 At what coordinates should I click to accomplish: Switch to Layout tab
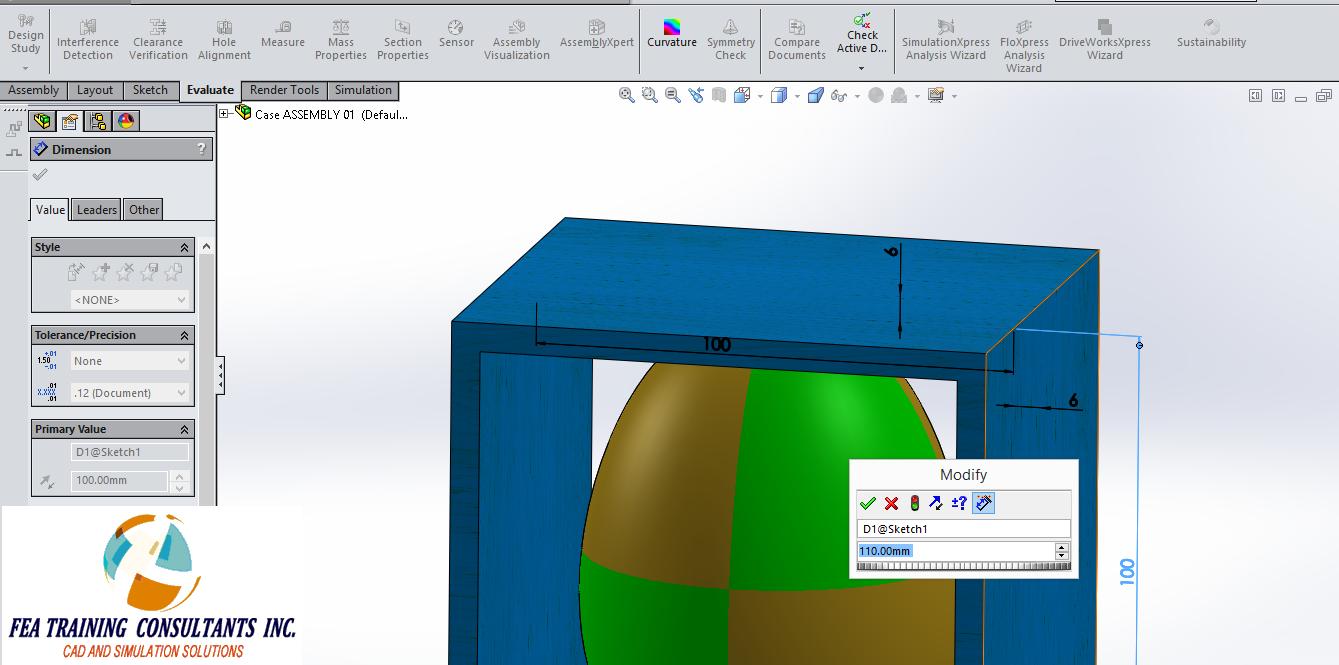pos(95,90)
